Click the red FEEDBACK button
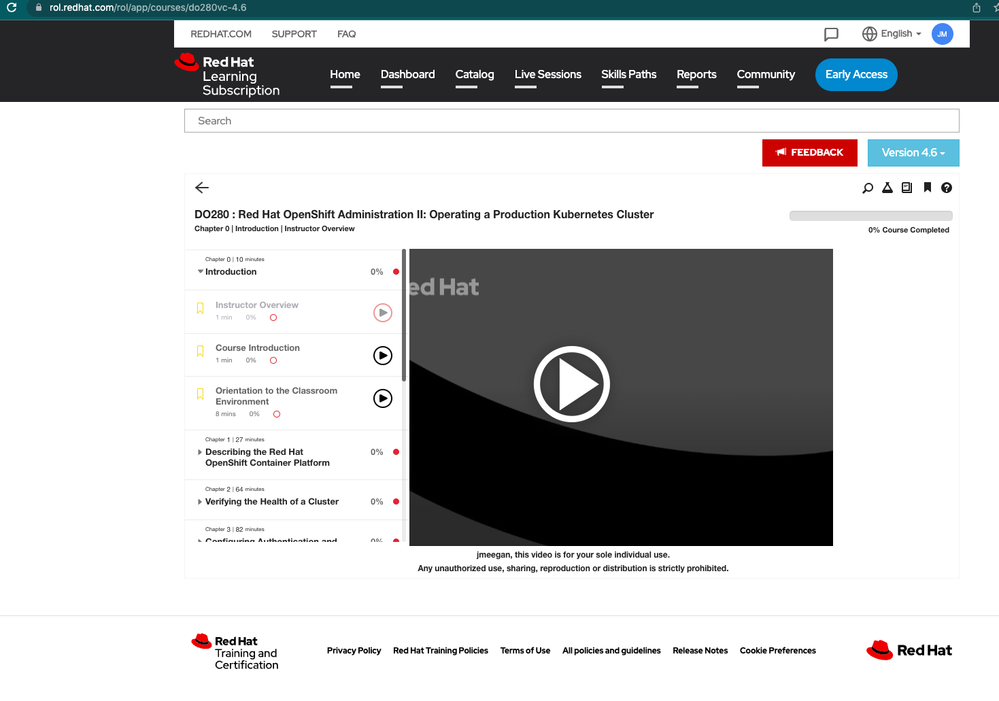999x701 pixels. click(x=809, y=153)
